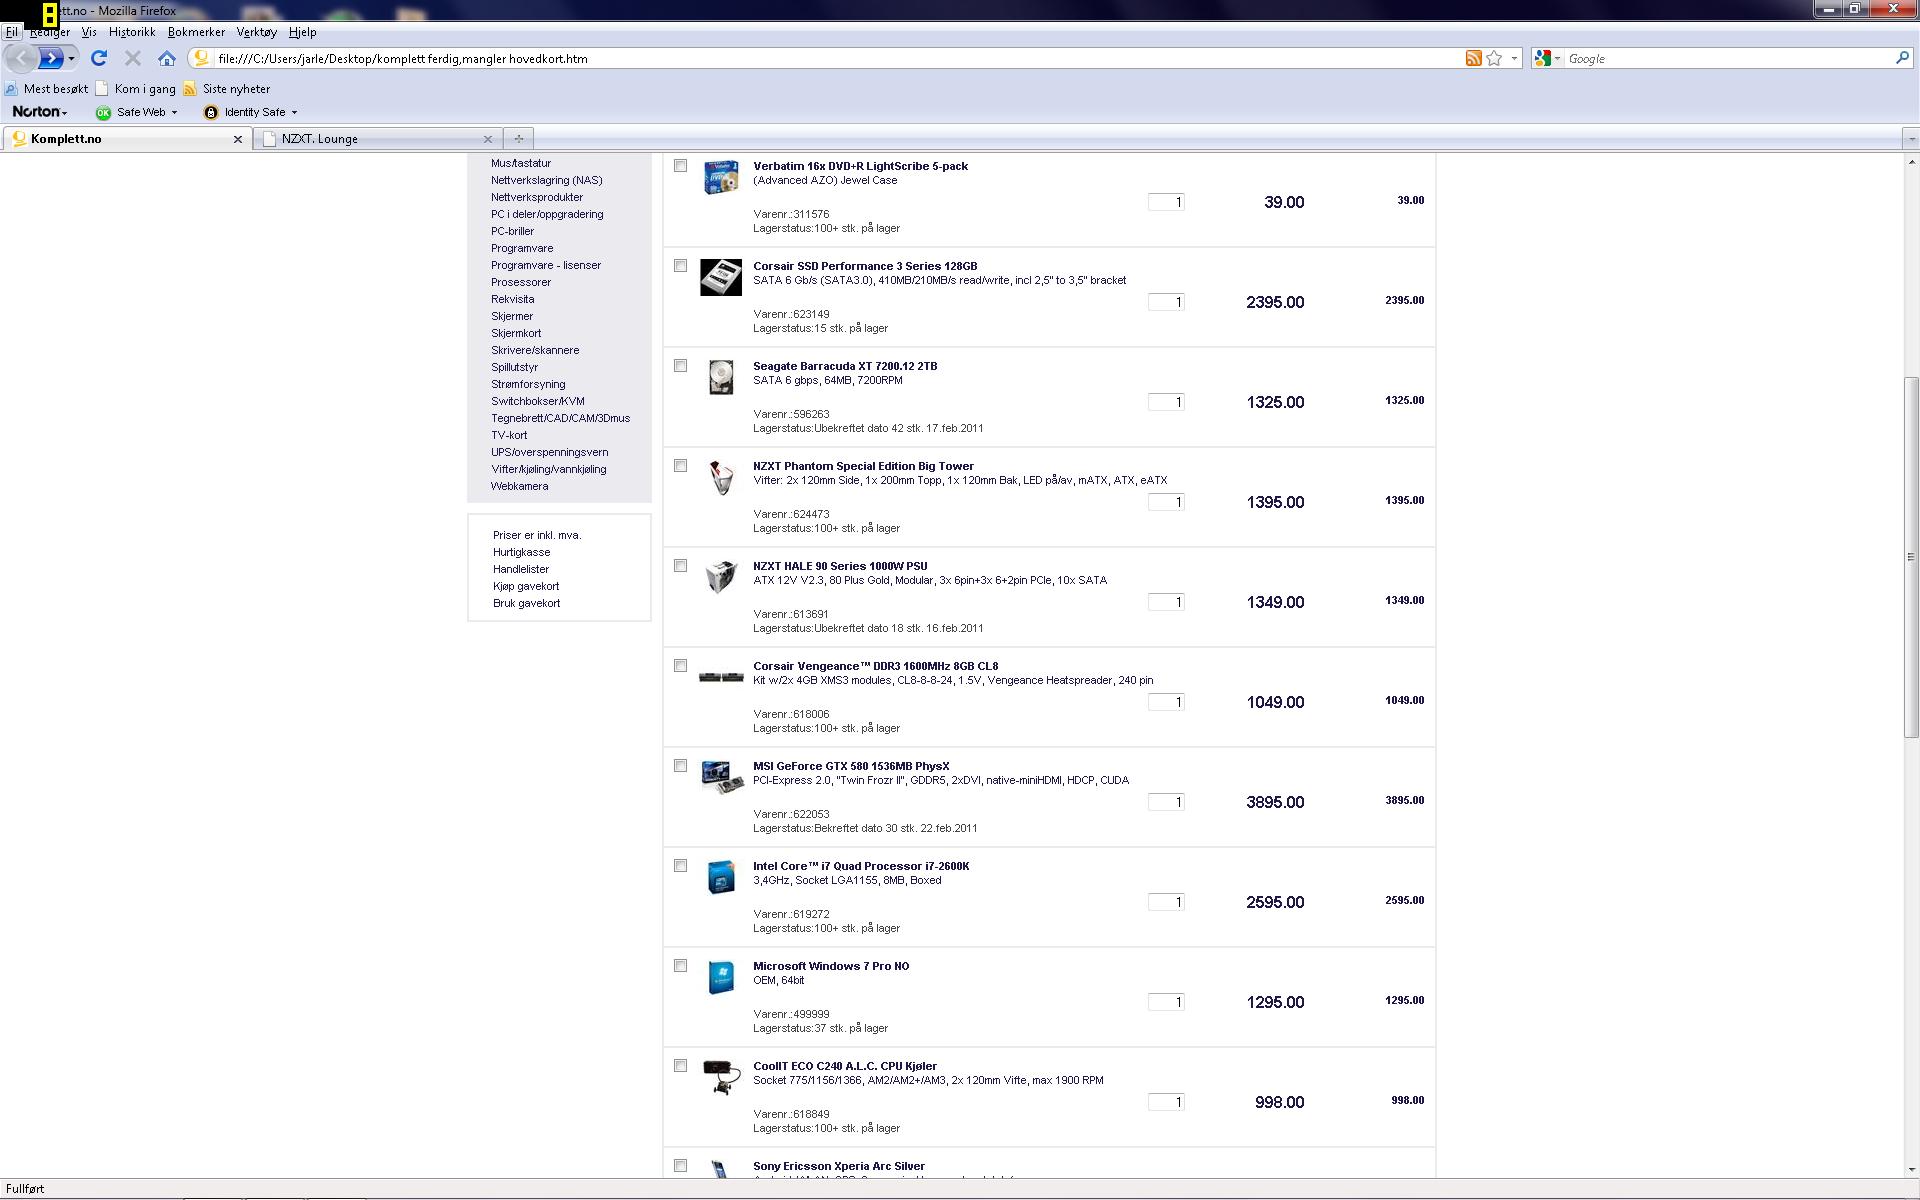
Task: Tick the Verbatim 16x DVD+R checkbox
Action: 681,166
